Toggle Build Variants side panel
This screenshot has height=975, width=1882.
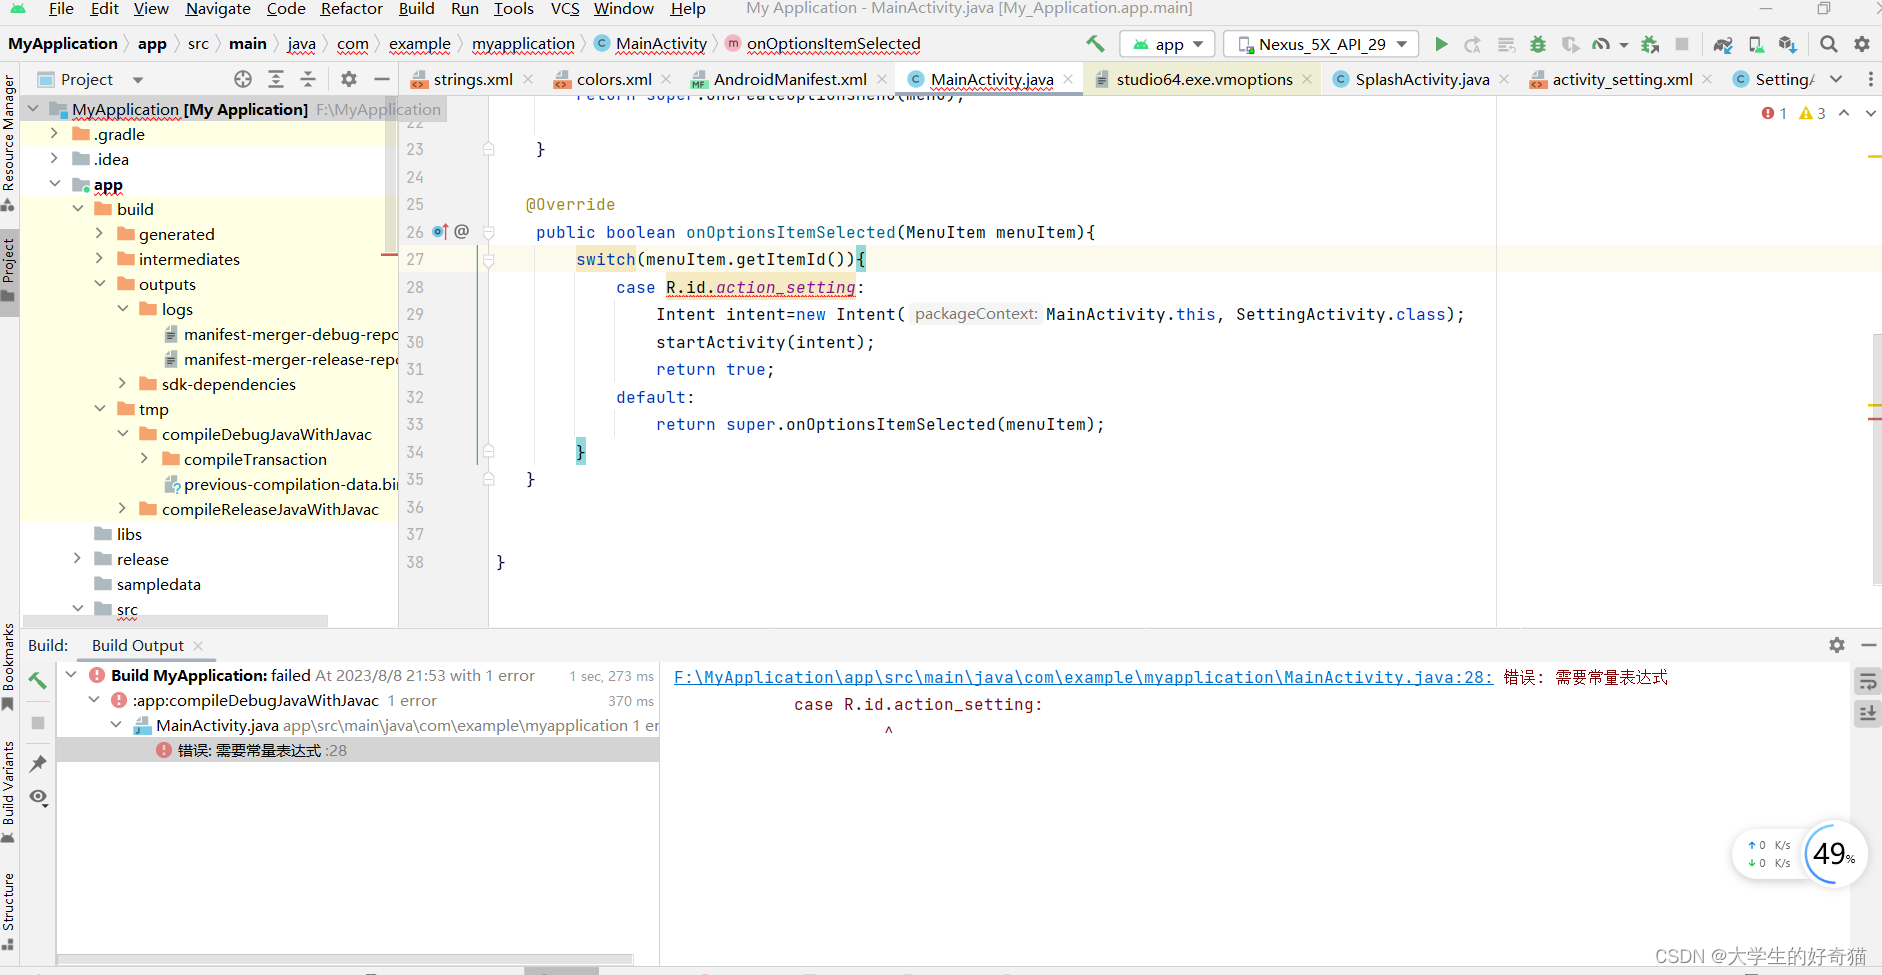9,792
